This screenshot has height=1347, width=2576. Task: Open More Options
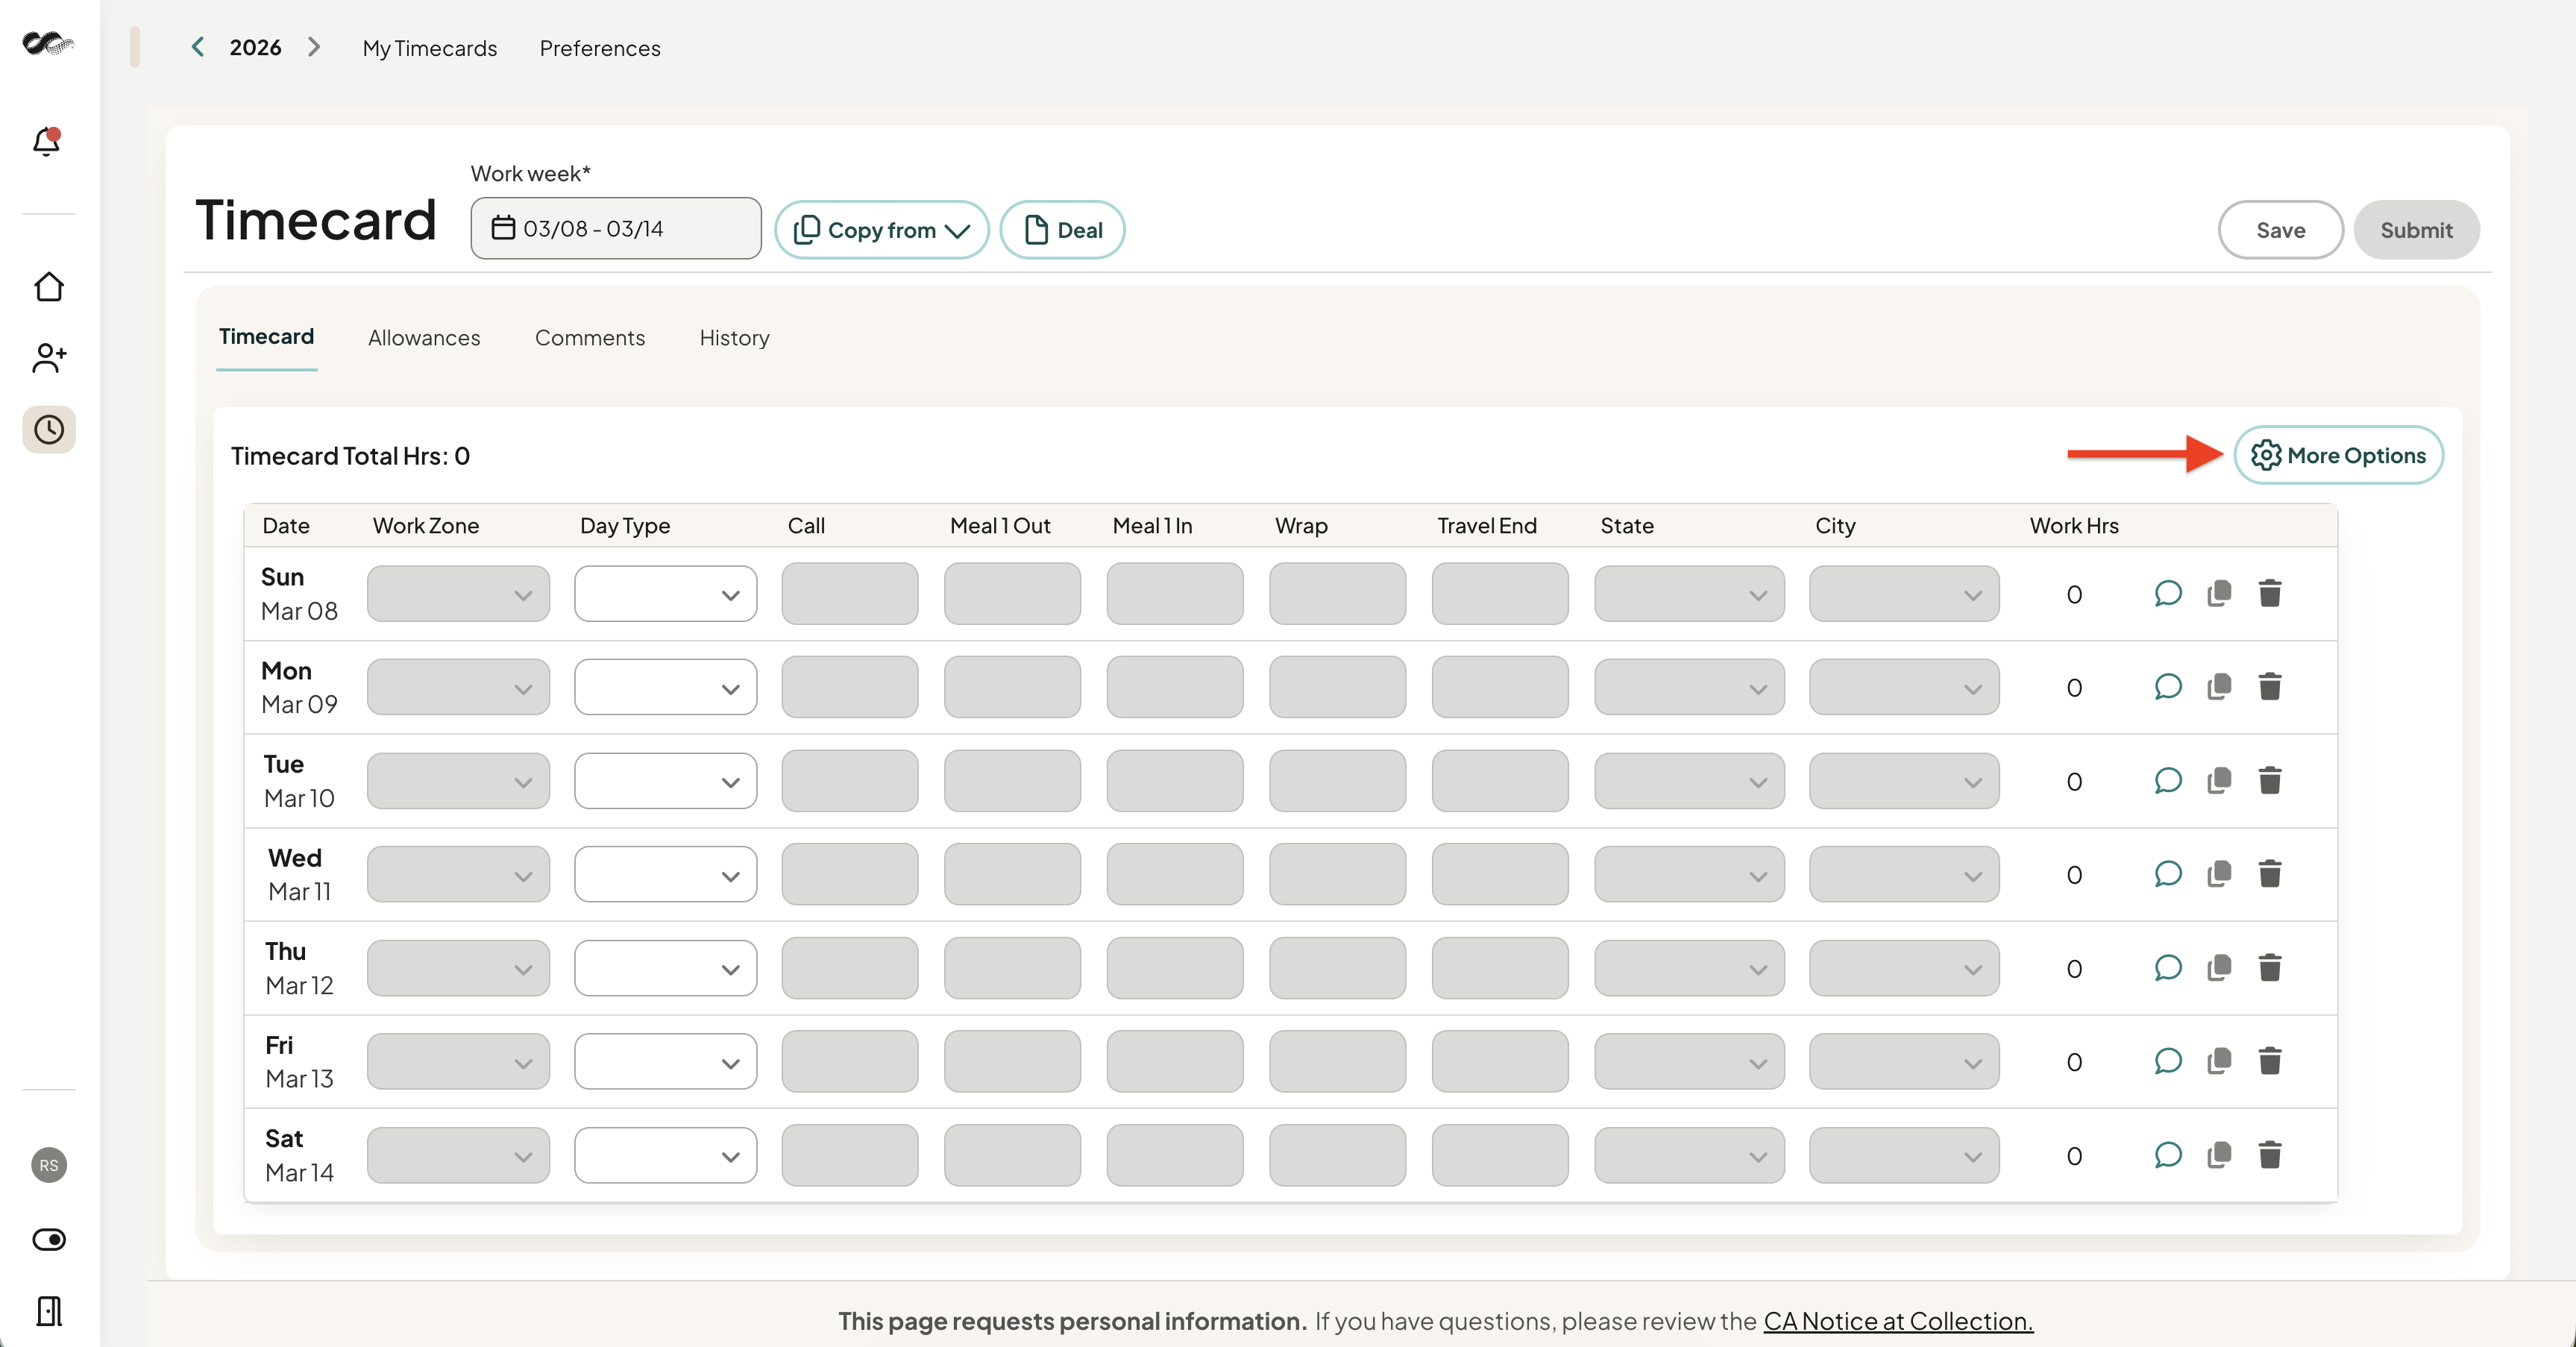coord(2338,455)
